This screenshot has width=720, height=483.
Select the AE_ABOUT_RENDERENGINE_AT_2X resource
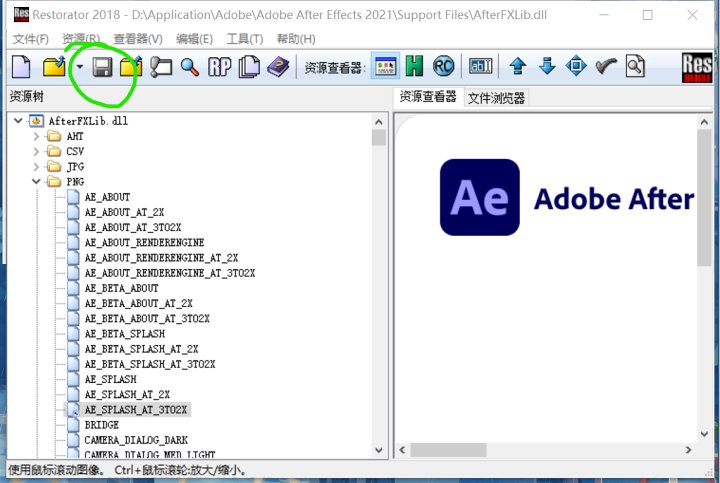point(161,258)
